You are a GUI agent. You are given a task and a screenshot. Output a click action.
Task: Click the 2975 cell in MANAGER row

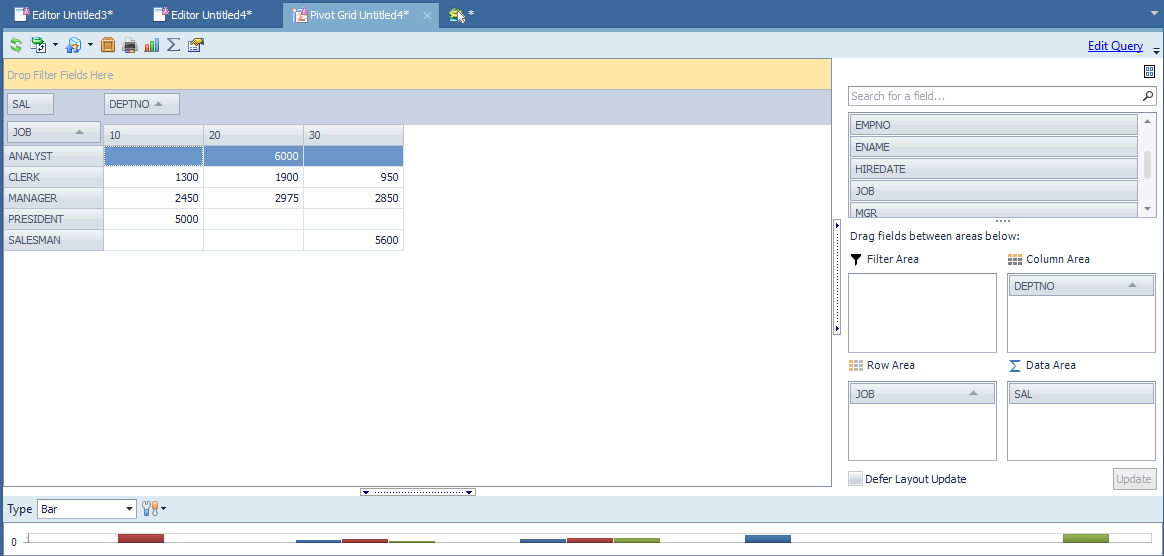click(x=254, y=198)
